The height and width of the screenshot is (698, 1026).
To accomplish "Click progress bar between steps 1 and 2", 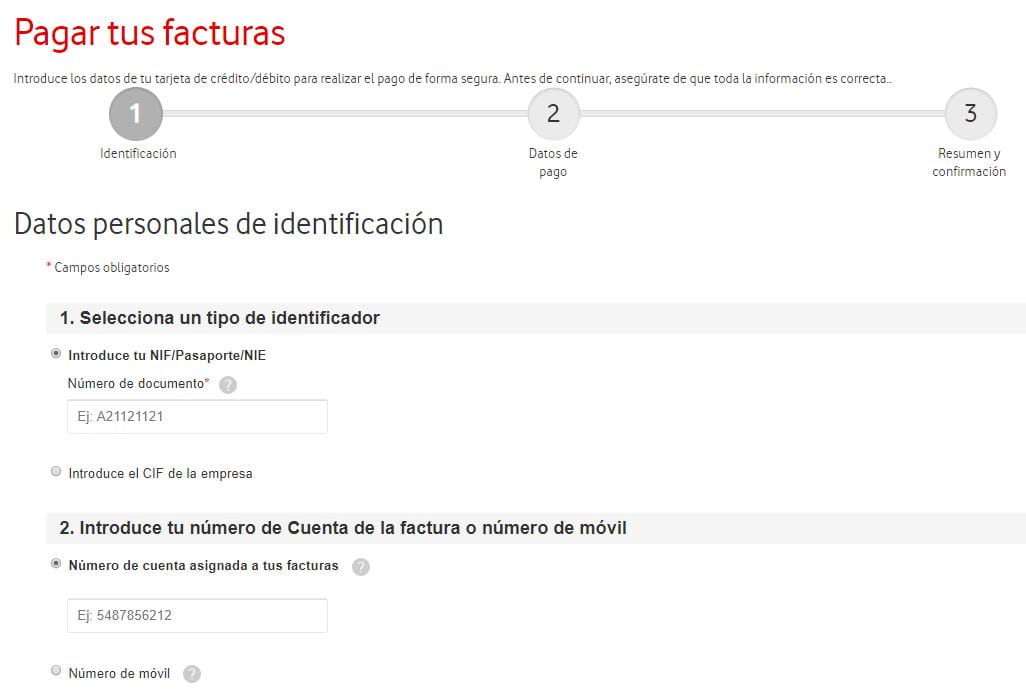I will click(344, 114).
